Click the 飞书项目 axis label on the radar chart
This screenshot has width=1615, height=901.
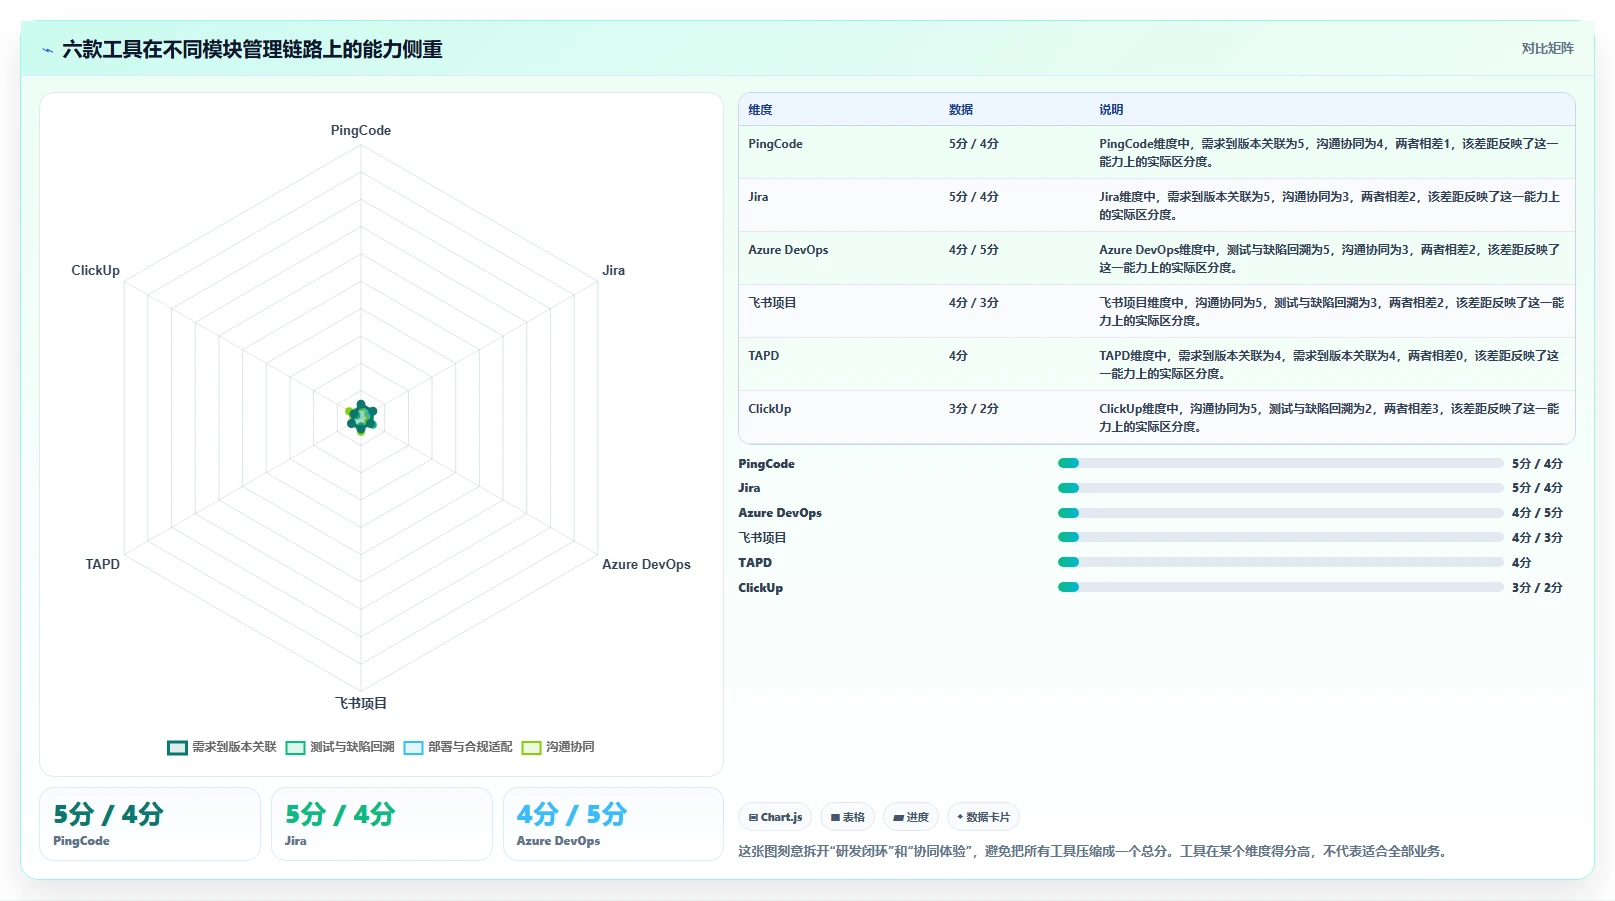(x=361, y=704)
